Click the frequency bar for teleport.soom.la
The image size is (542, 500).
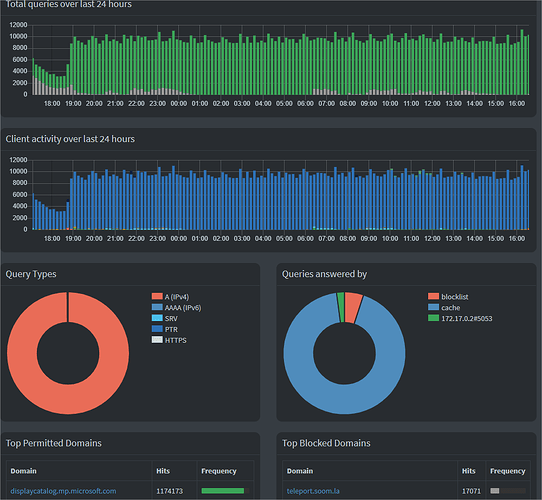click(x=495, y=491)
